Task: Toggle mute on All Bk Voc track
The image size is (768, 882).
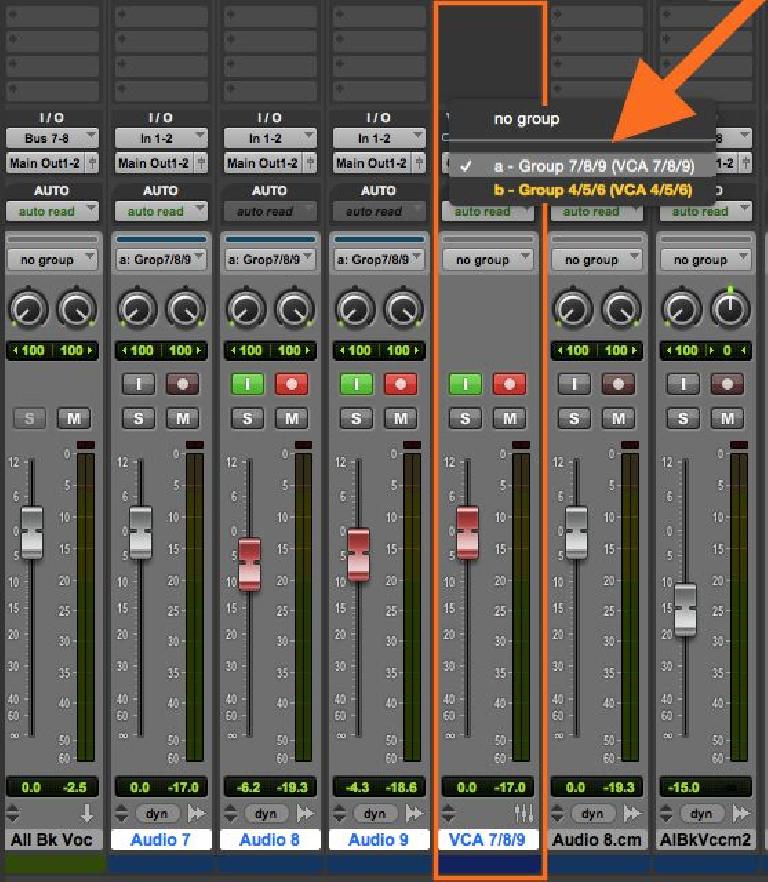Action: (x=74, y=418)
